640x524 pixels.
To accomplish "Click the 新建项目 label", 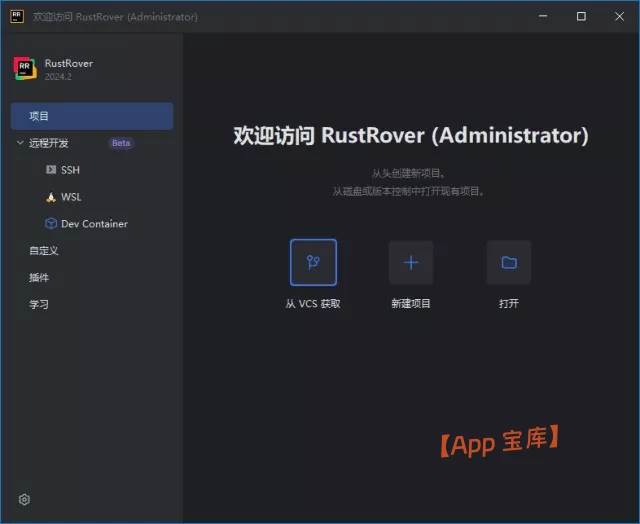I will (x=411, y=304).
